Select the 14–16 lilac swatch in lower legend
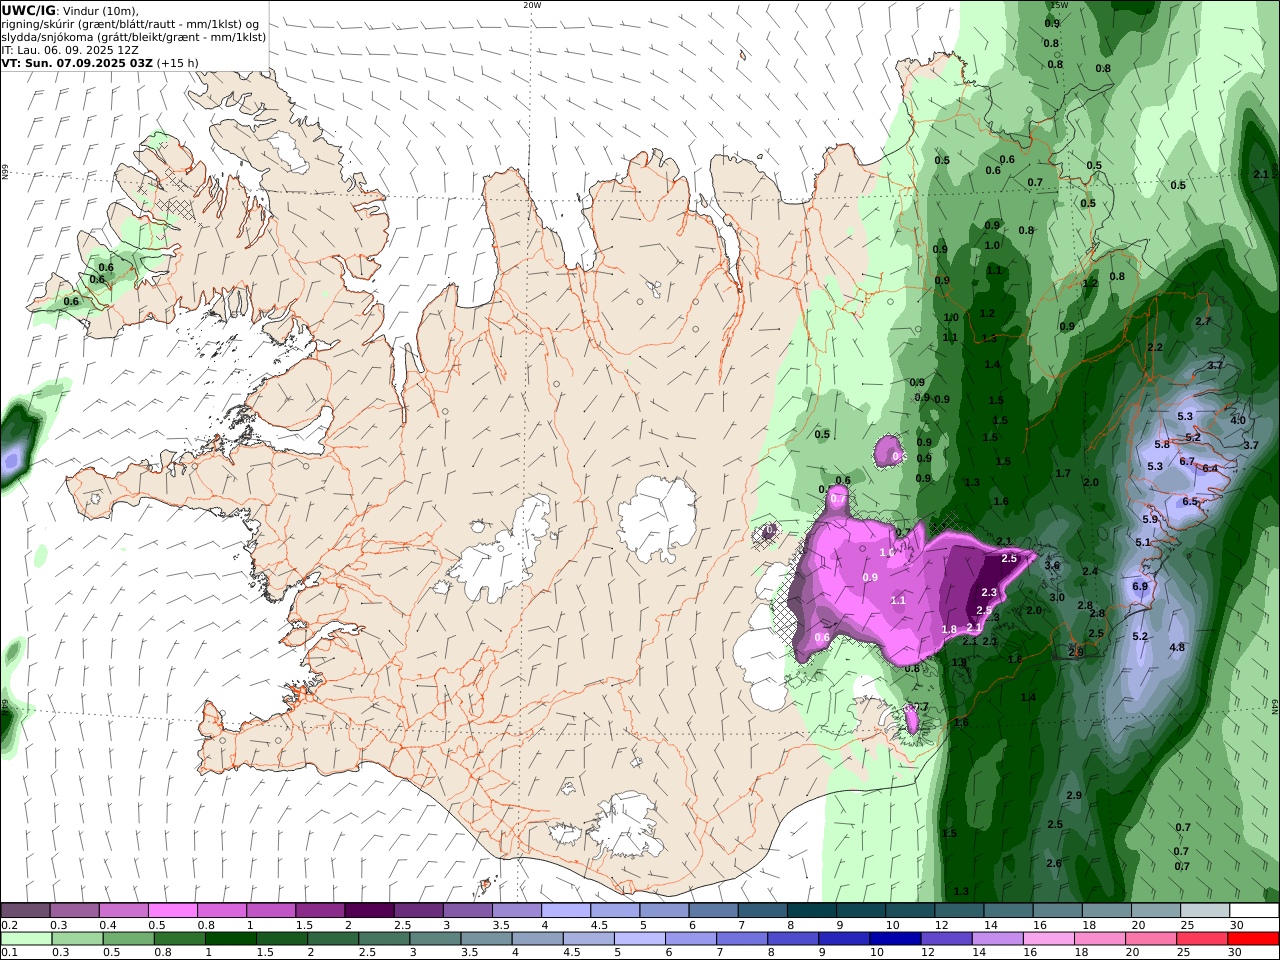 tap(996, 939)
